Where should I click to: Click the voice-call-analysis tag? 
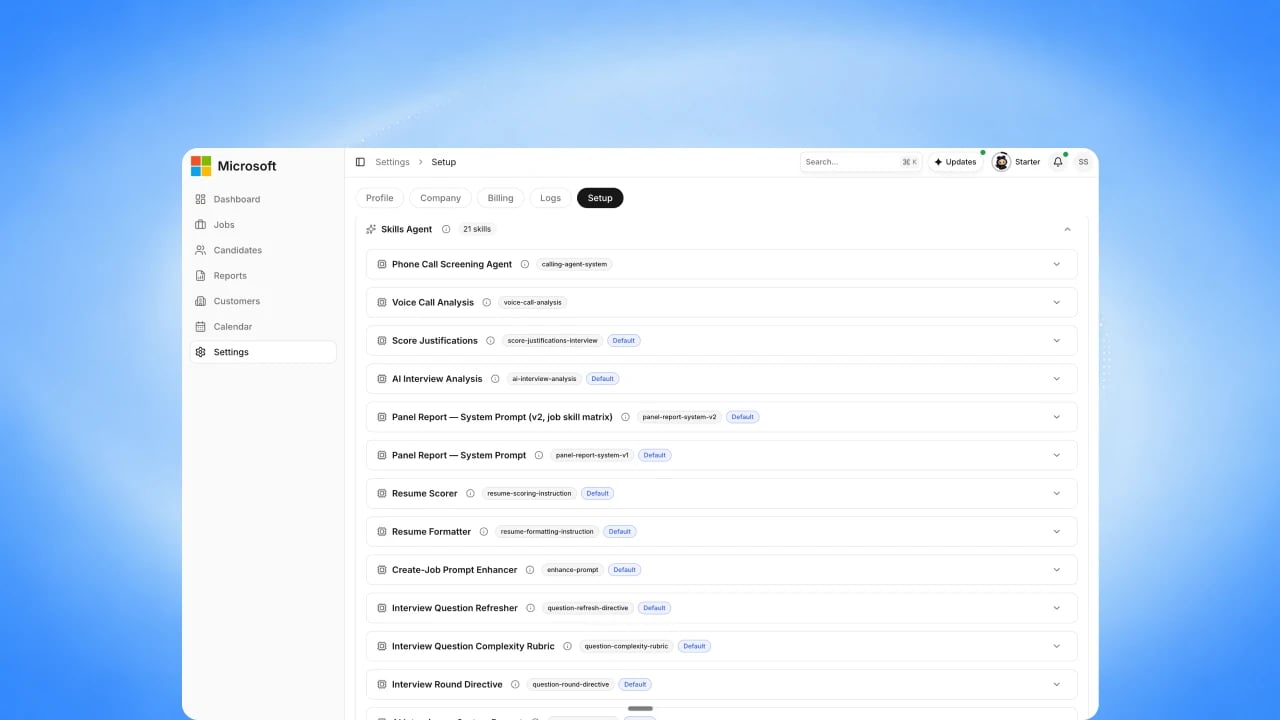[534, 303]
